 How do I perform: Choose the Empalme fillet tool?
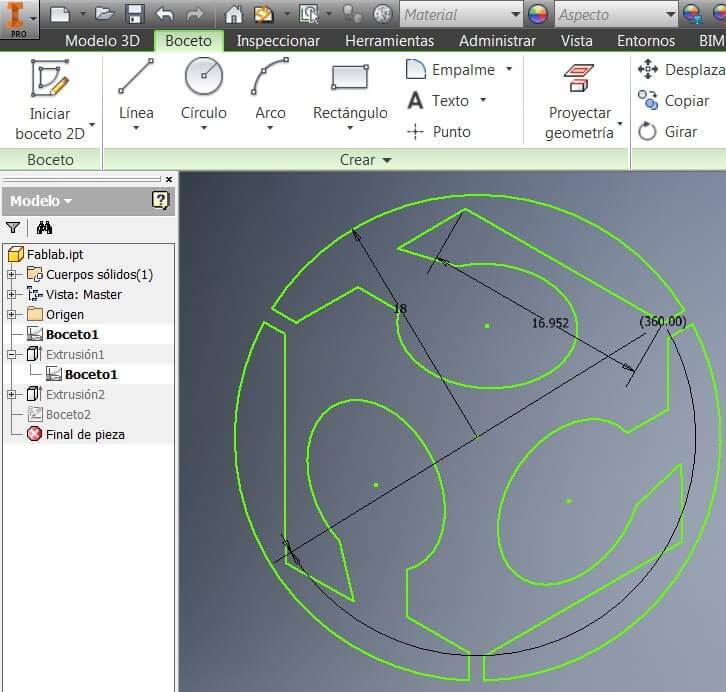450,69
